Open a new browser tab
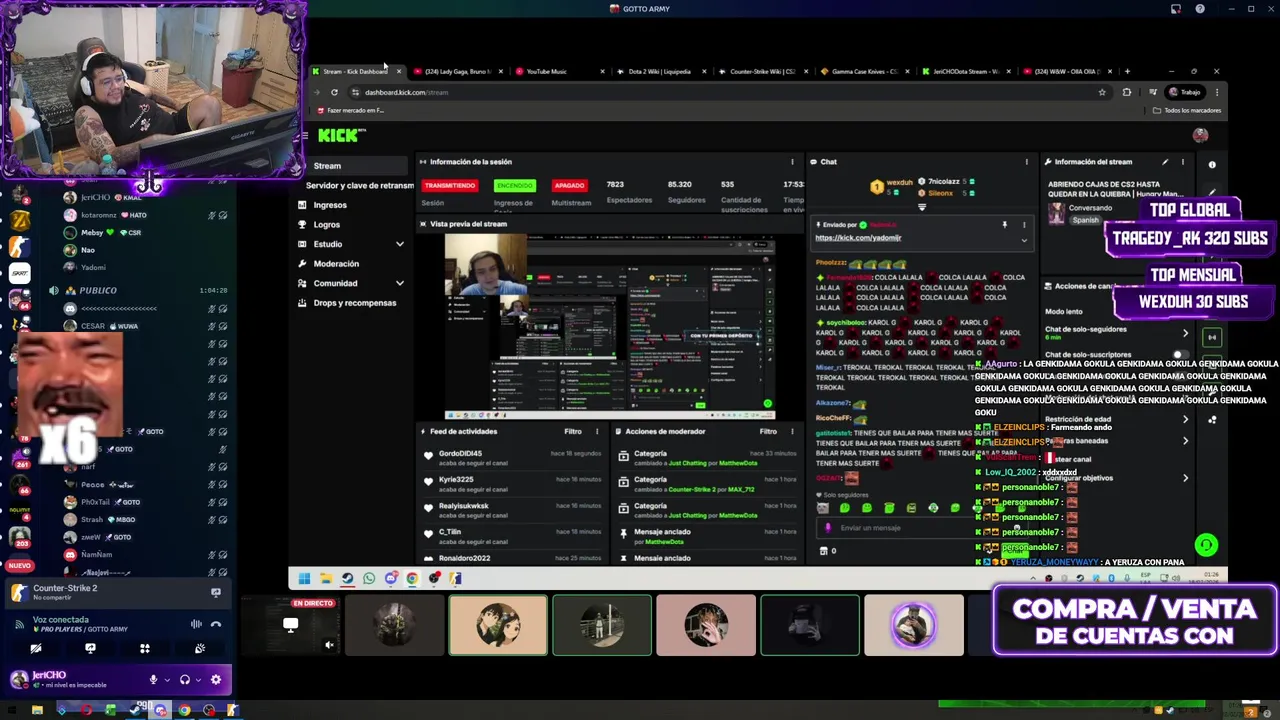Image resolution: width=1280 pixels, height=720 pixels. click(1127, 72)
